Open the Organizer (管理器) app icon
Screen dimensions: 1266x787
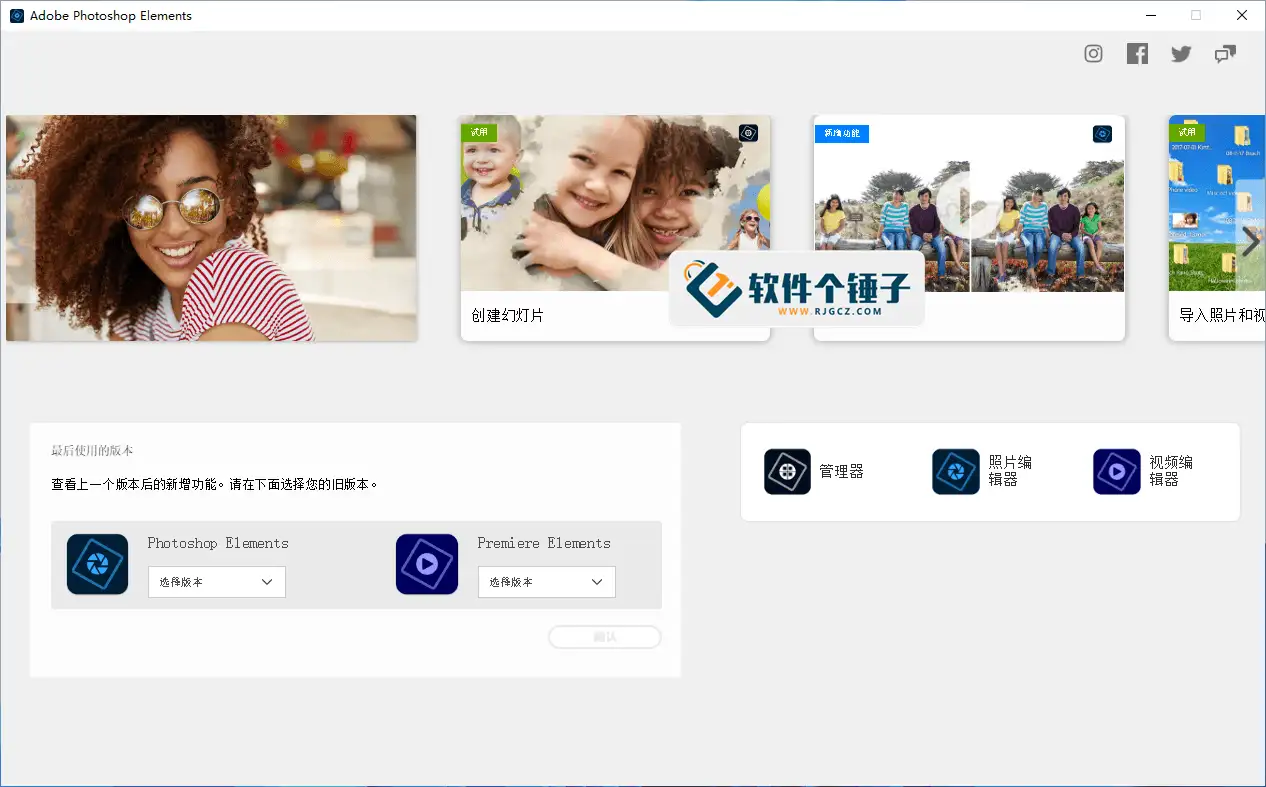[786, 471]
